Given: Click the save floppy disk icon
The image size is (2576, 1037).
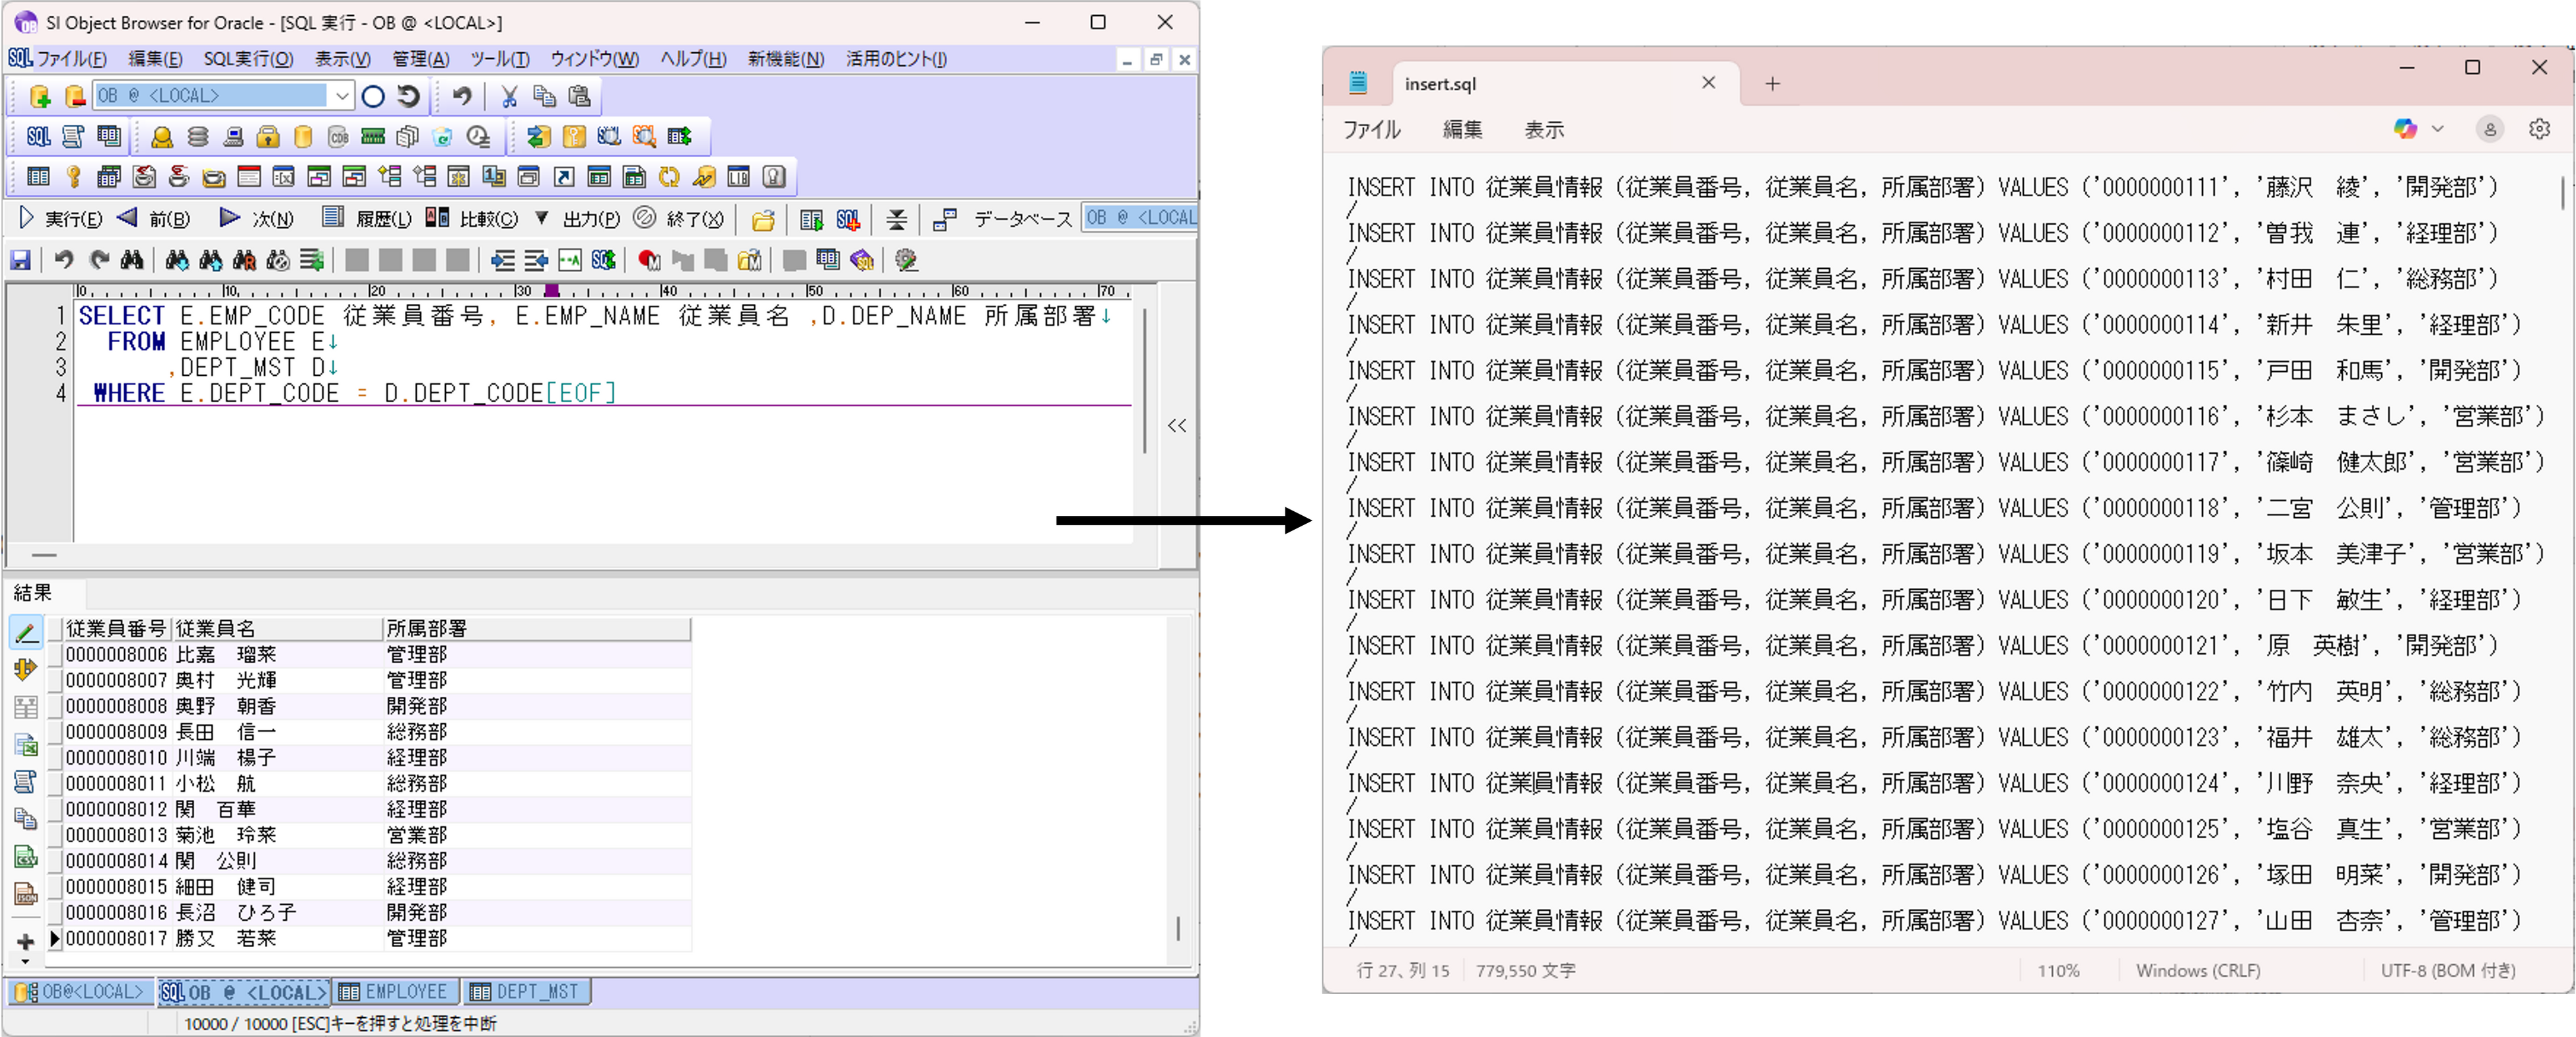Looking at the screenshot, I should (x=20, y=260).
